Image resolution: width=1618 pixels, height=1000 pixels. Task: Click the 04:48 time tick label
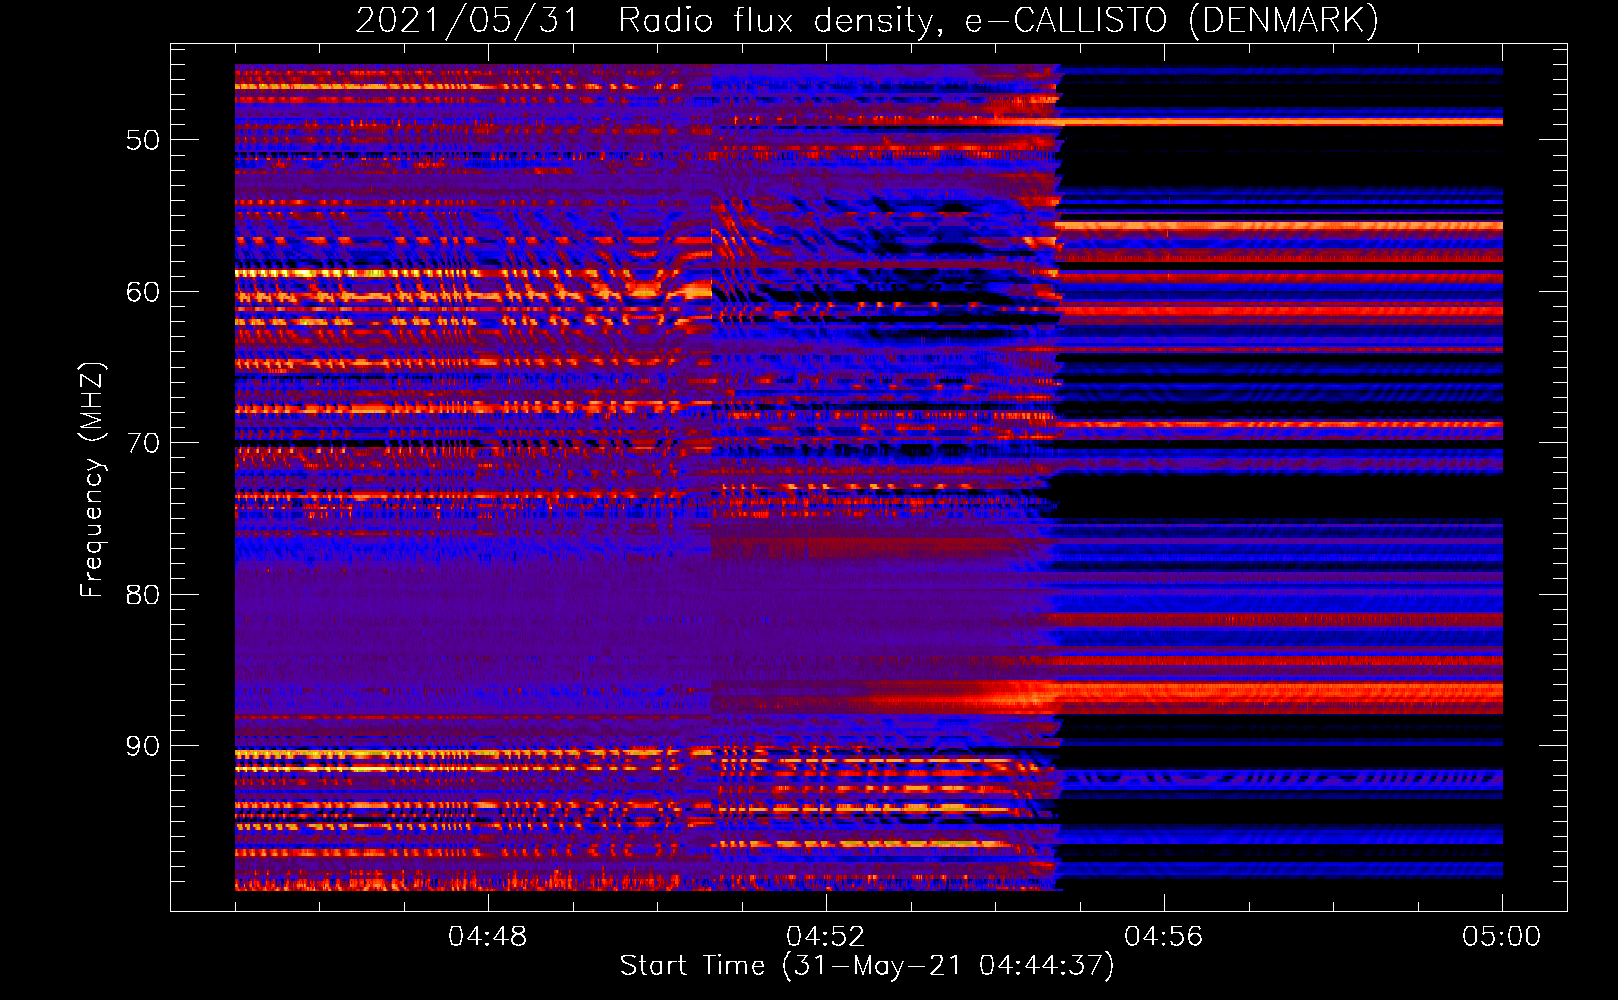point(488,937)
